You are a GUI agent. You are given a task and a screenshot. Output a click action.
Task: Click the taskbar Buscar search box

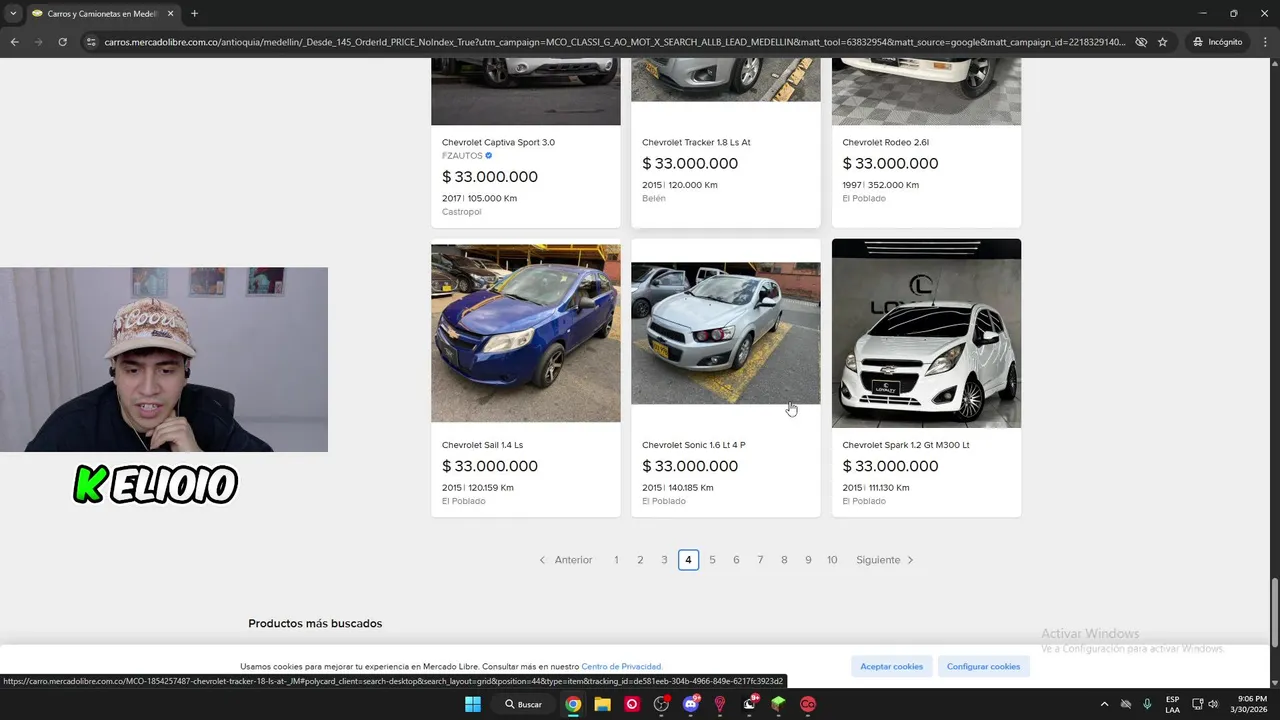coord(524,704)
